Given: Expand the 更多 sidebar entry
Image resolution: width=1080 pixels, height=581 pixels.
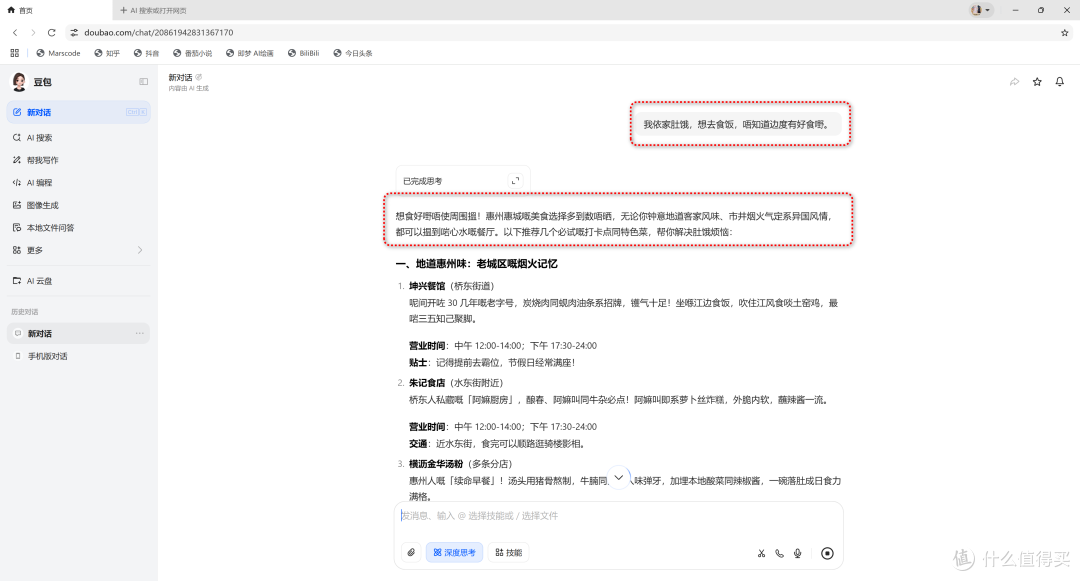Looking at the screenshot, I should coord(79,251).
